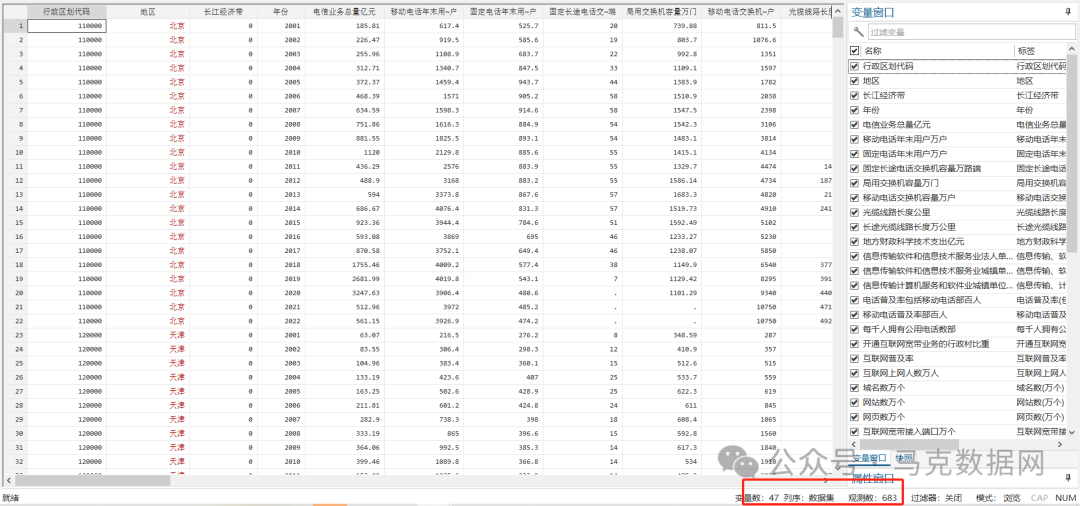
Task: Click 变量数: 47 status bar entry
Action: (x=756, y=497)
